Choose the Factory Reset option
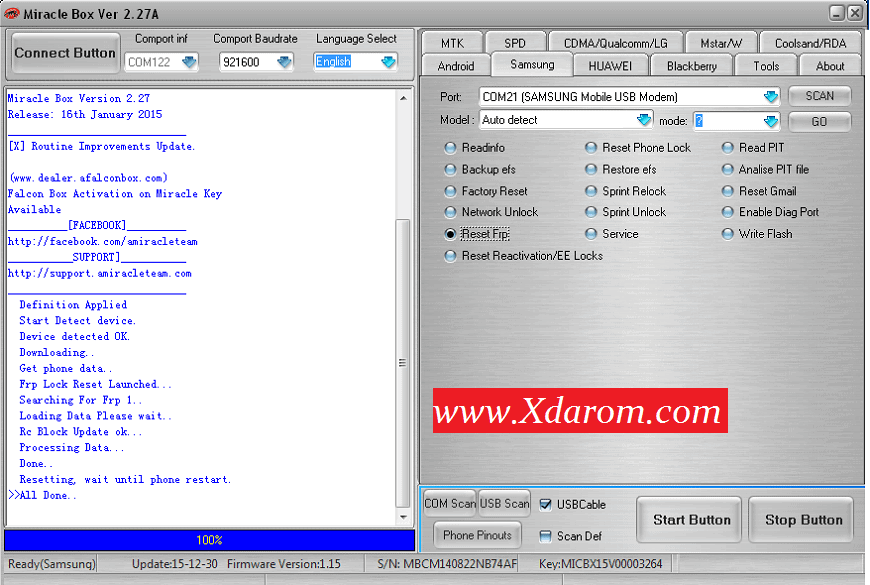Viewport: 870px width, 585px height. pyautogui.click(x=451, y=191)
